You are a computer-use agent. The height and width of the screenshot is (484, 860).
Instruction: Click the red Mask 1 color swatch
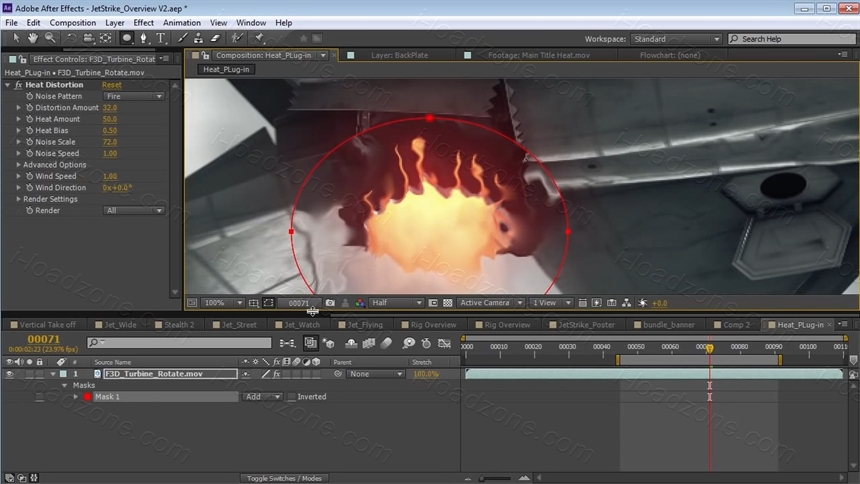coord(87,396)
